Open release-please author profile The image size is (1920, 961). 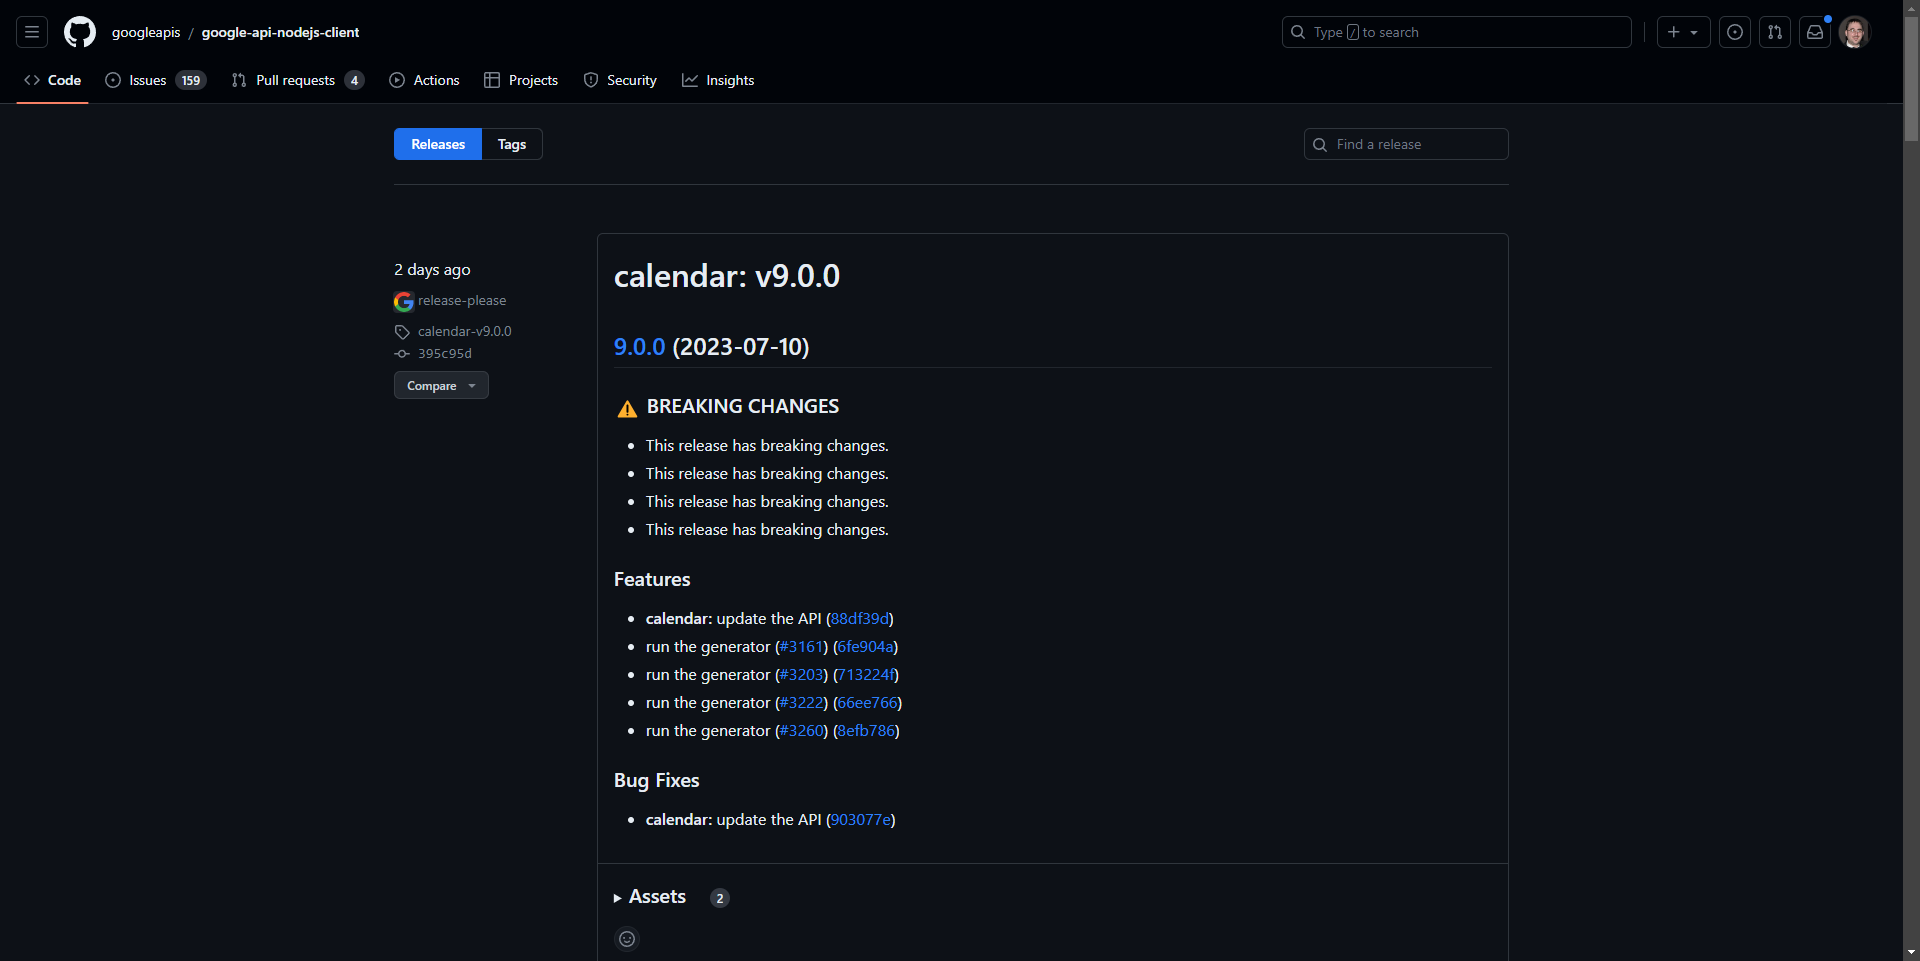click(x=462, y=300)
